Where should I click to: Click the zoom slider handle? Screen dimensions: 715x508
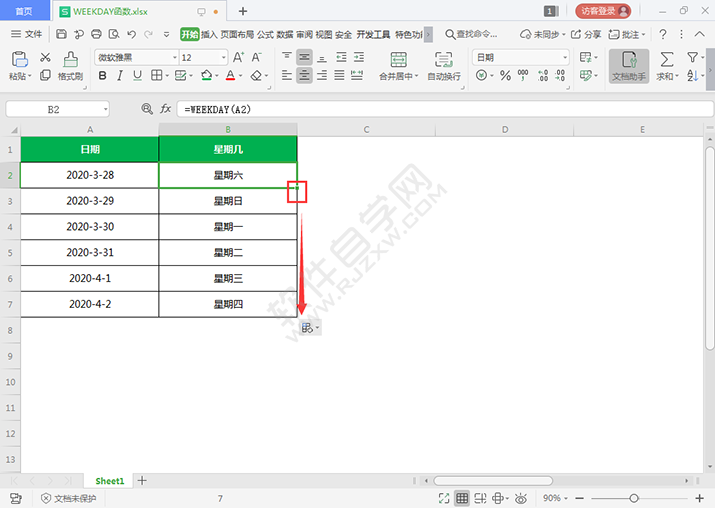pyautogui.click(x=634, y=498)
